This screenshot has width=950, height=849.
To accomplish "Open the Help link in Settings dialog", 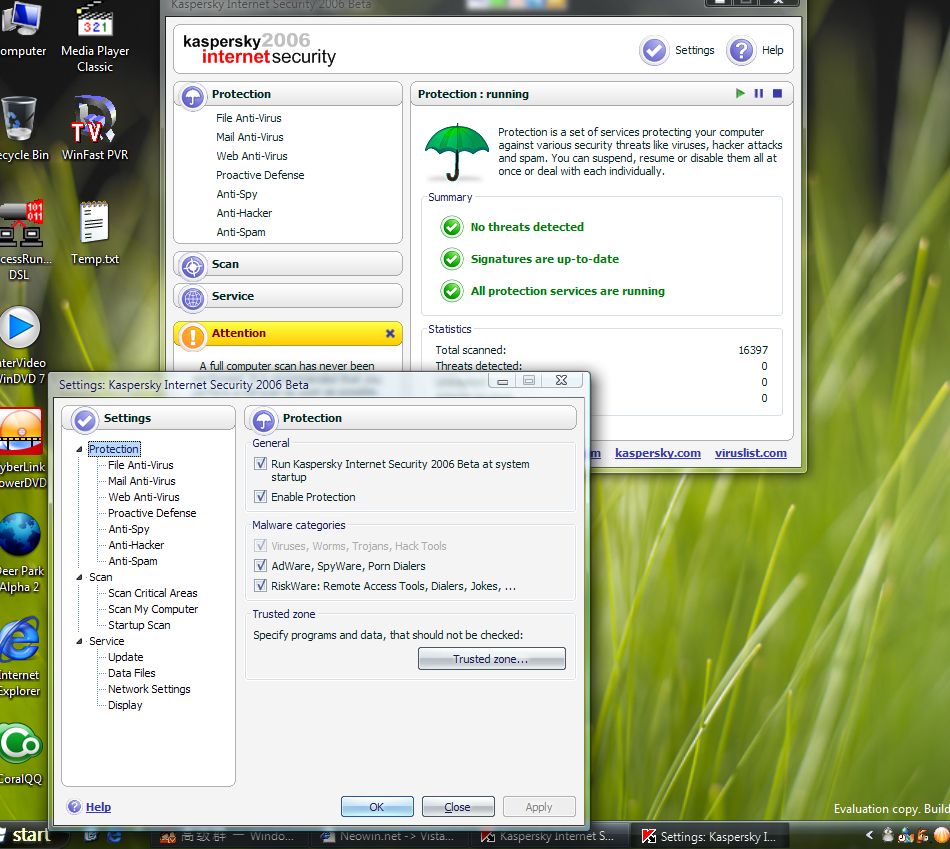I will (98, 807).
